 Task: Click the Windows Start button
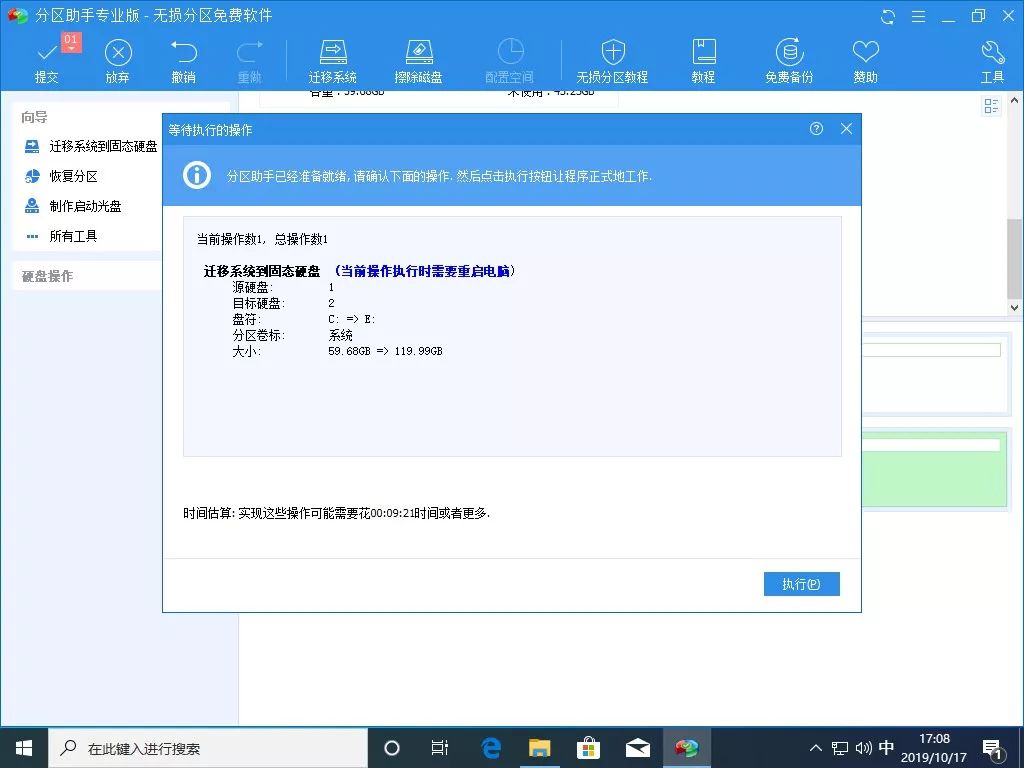[24, 748]
